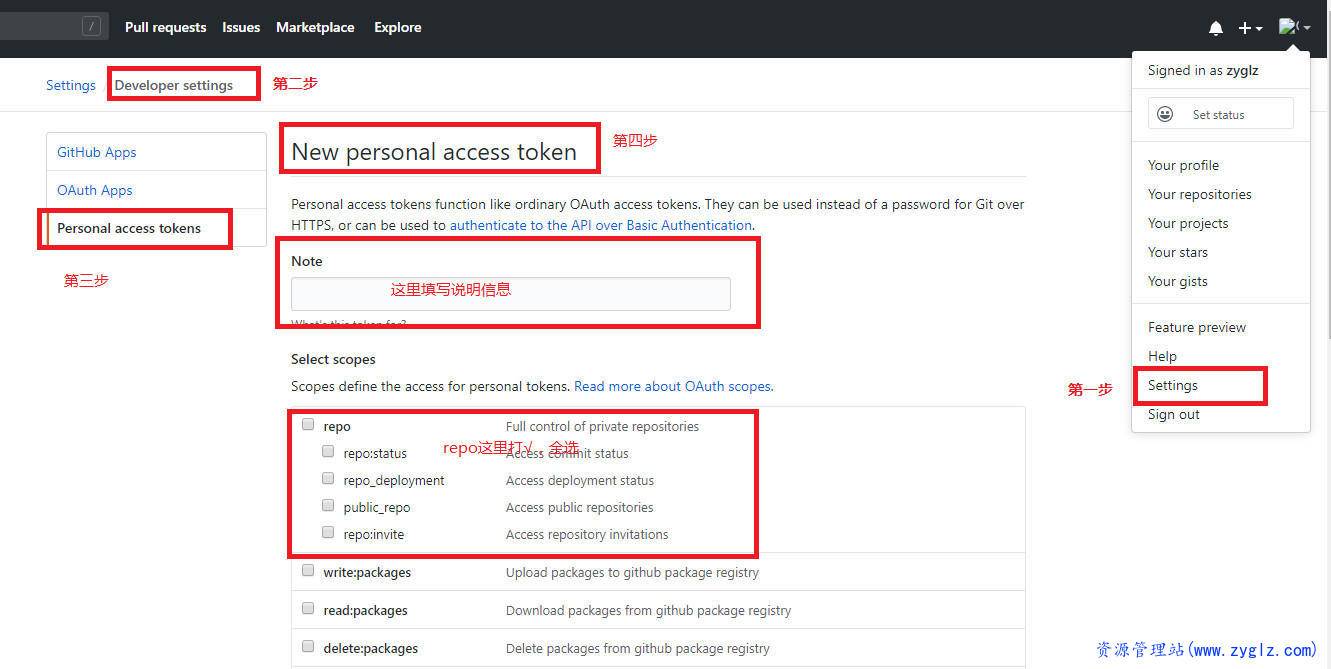
Task: Click 'Delete packages from github package registry'
Action: (x=638, y=648)
